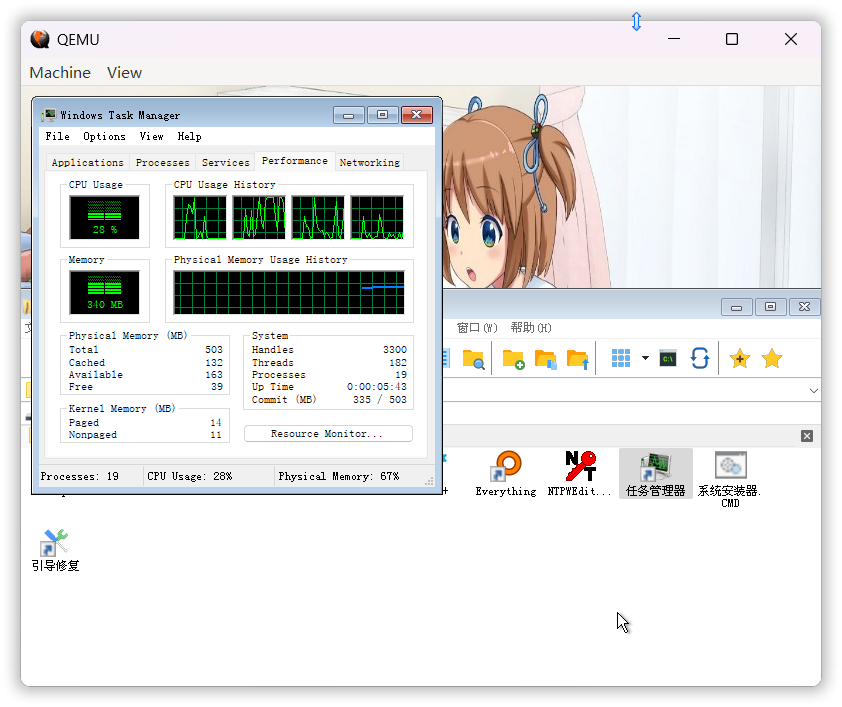Minimize the Windows Task Manager window
This screenshot has width=842, height=707.
pos(349,115)
